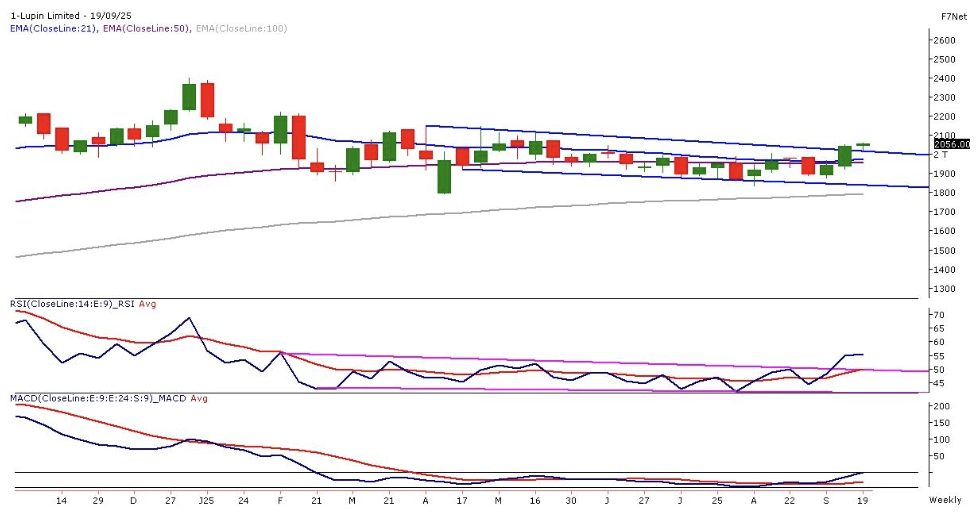The width and height of the screenshot is (980, 516).
Task: Click the 29 date axis label
Action: pos(98,501)
